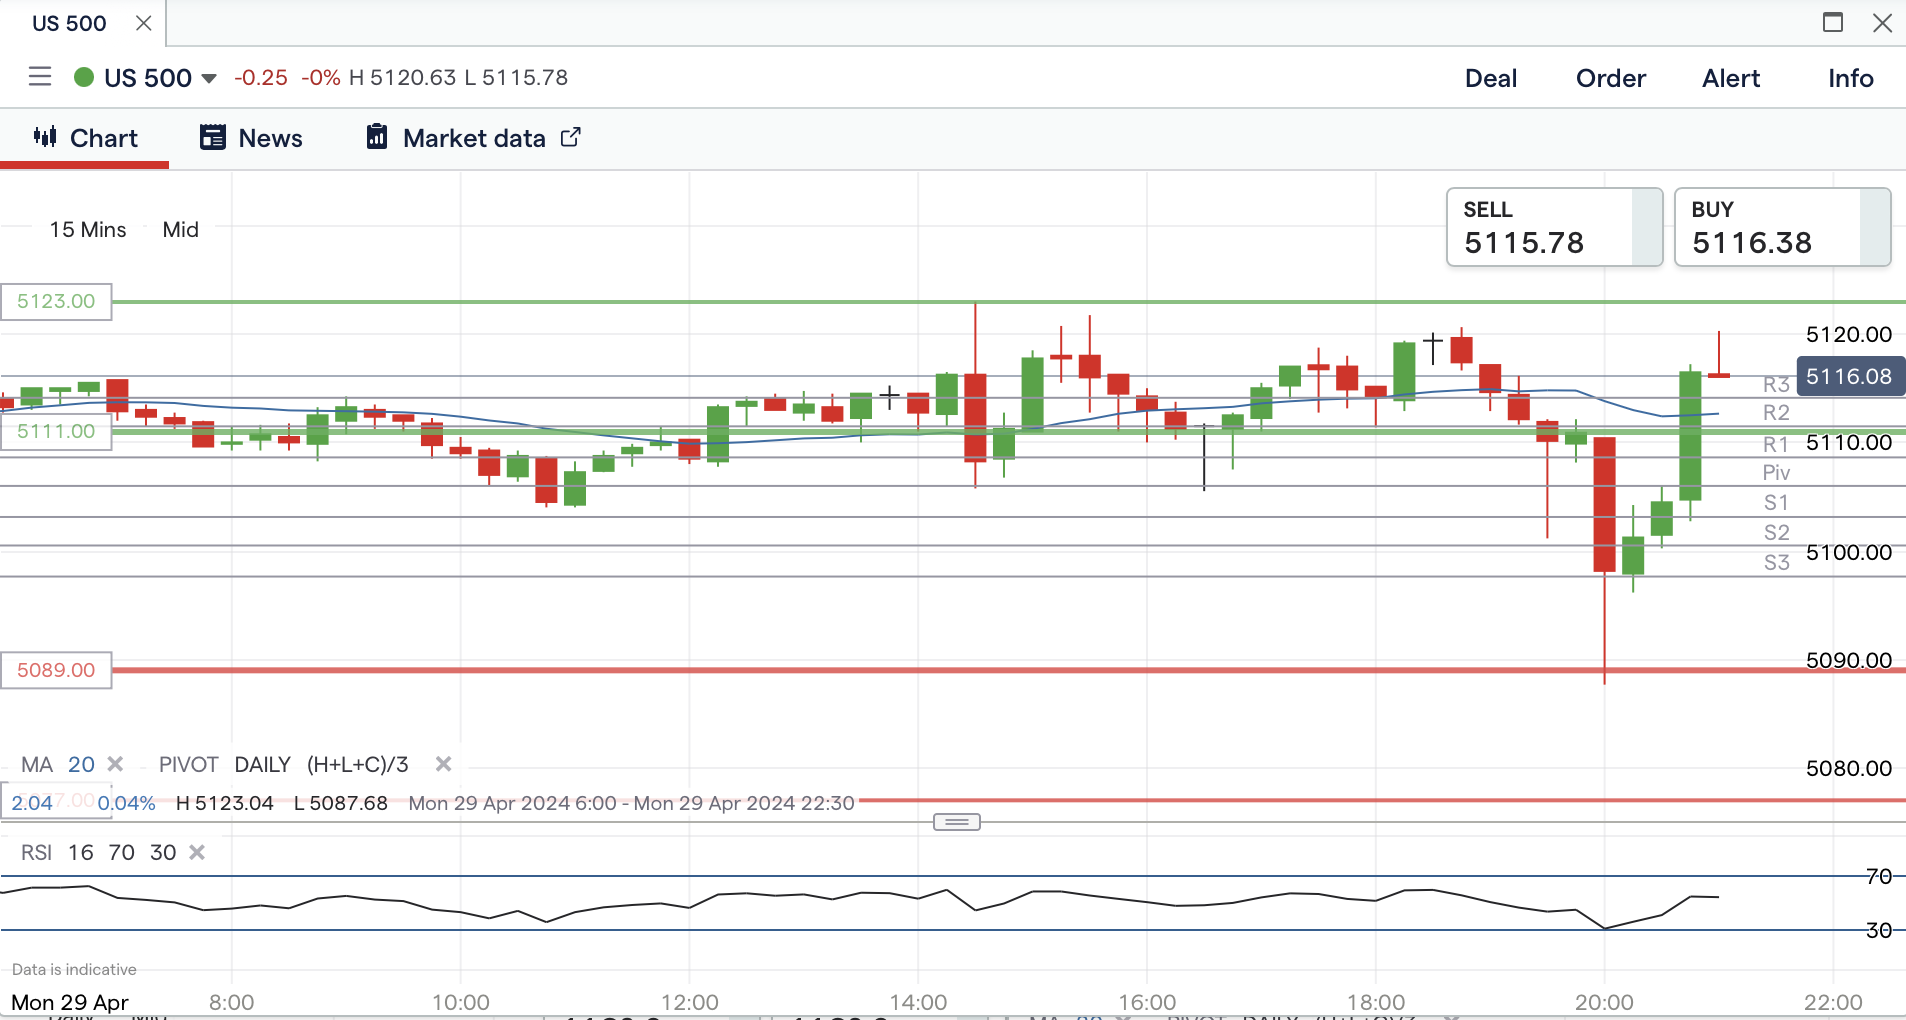
Task: Click the S1 pivot level label
Action: (1776, 502)
